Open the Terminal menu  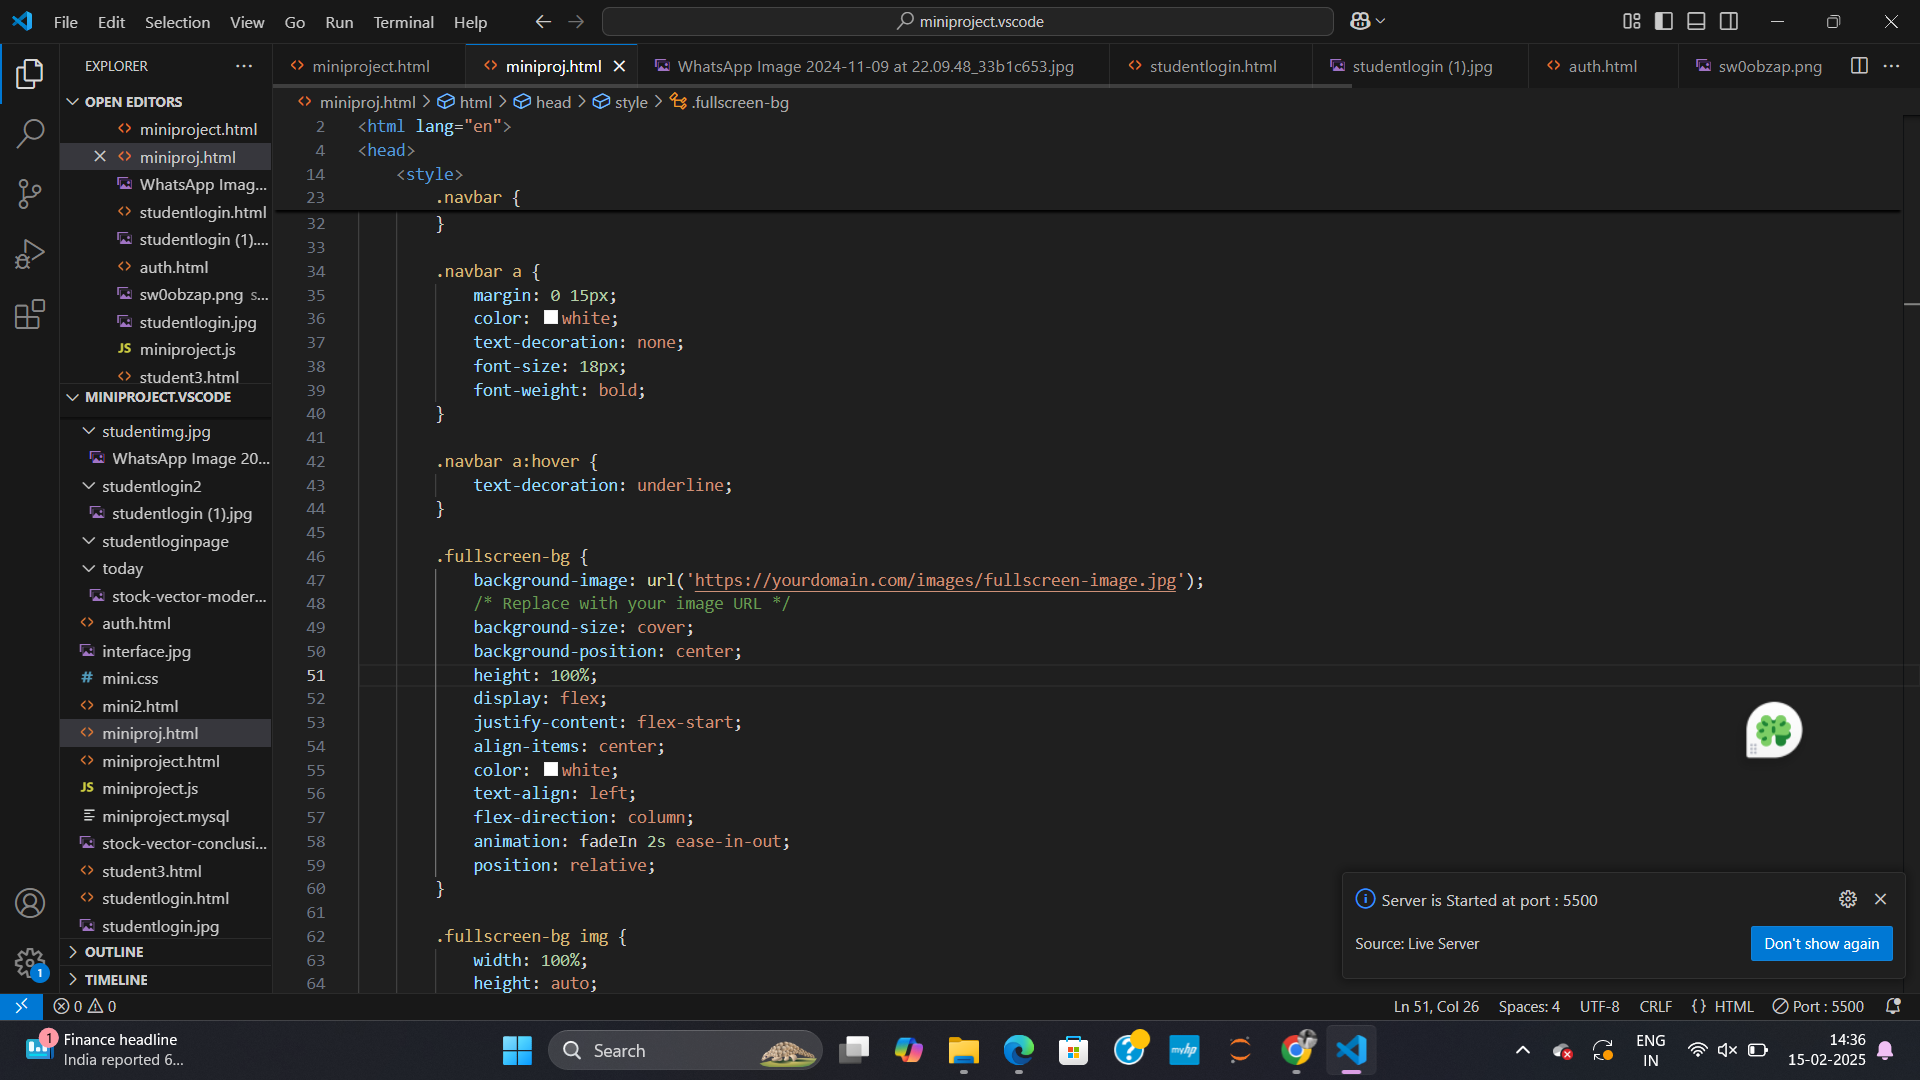coord(403,22)
